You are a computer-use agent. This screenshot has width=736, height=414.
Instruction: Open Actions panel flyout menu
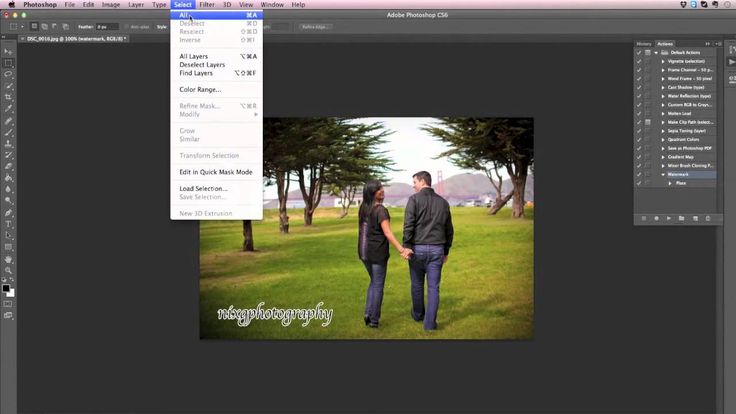coord(718,44)
